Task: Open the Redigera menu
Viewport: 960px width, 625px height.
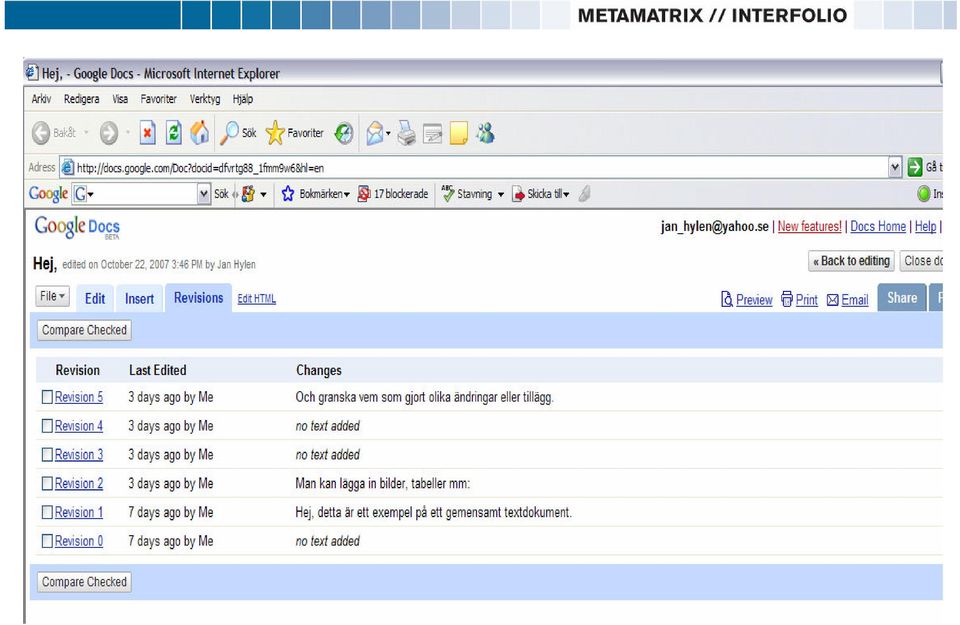Action: click(81, 99)
